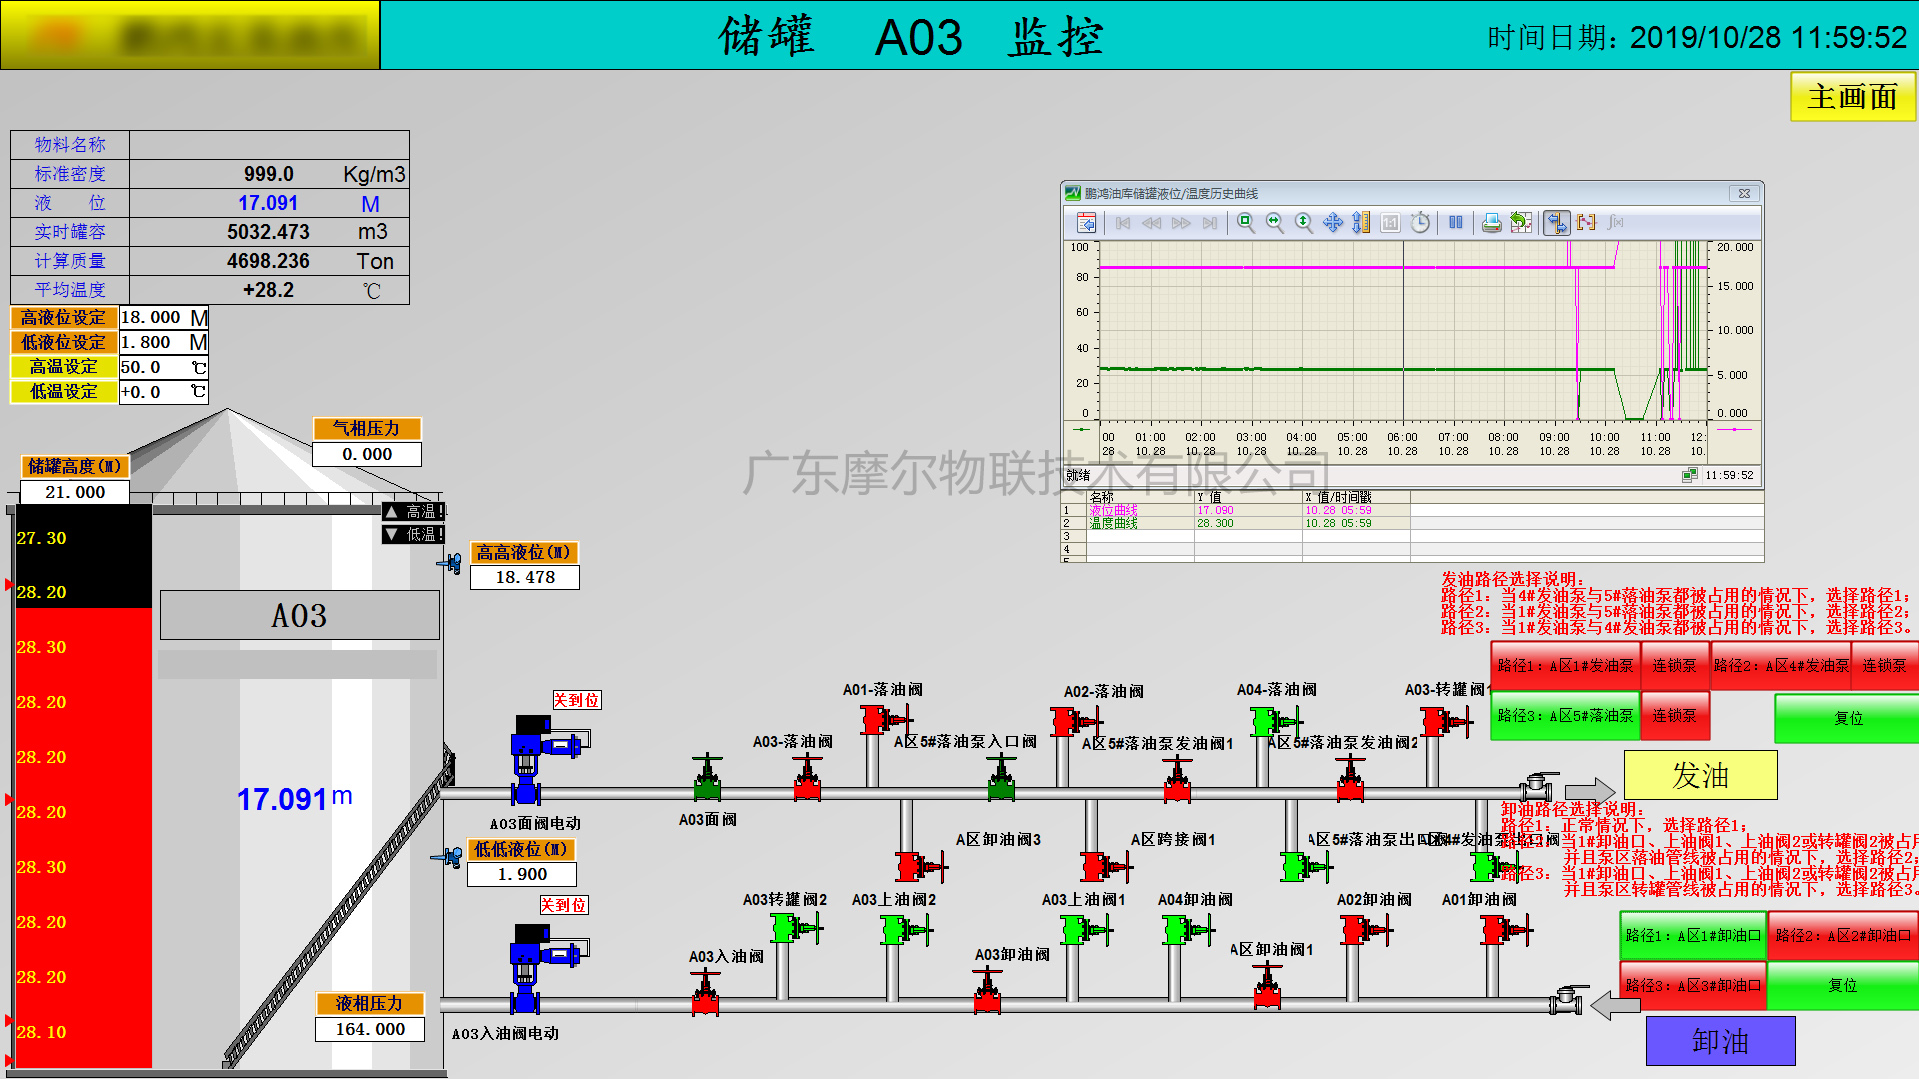The height and width of the screenshot is (1079, 1919).
Task: Open the trend clock time settings
Action: tap(1420, 222)
